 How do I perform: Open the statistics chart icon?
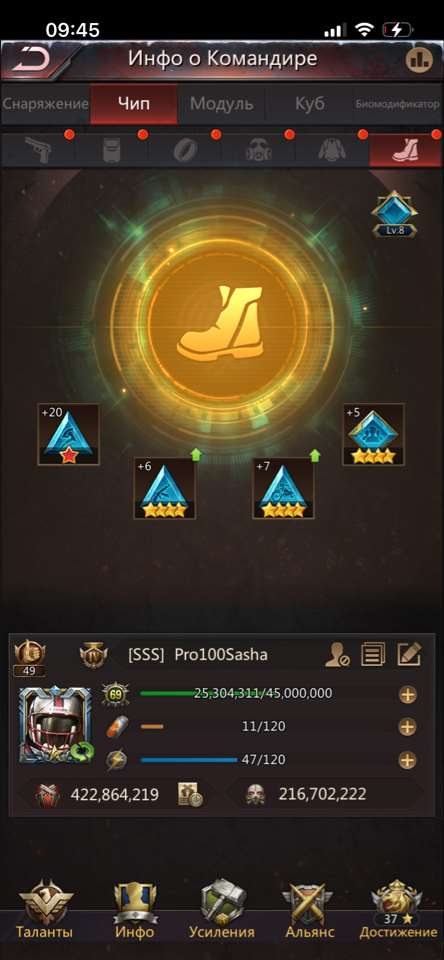tap(419, 59)
